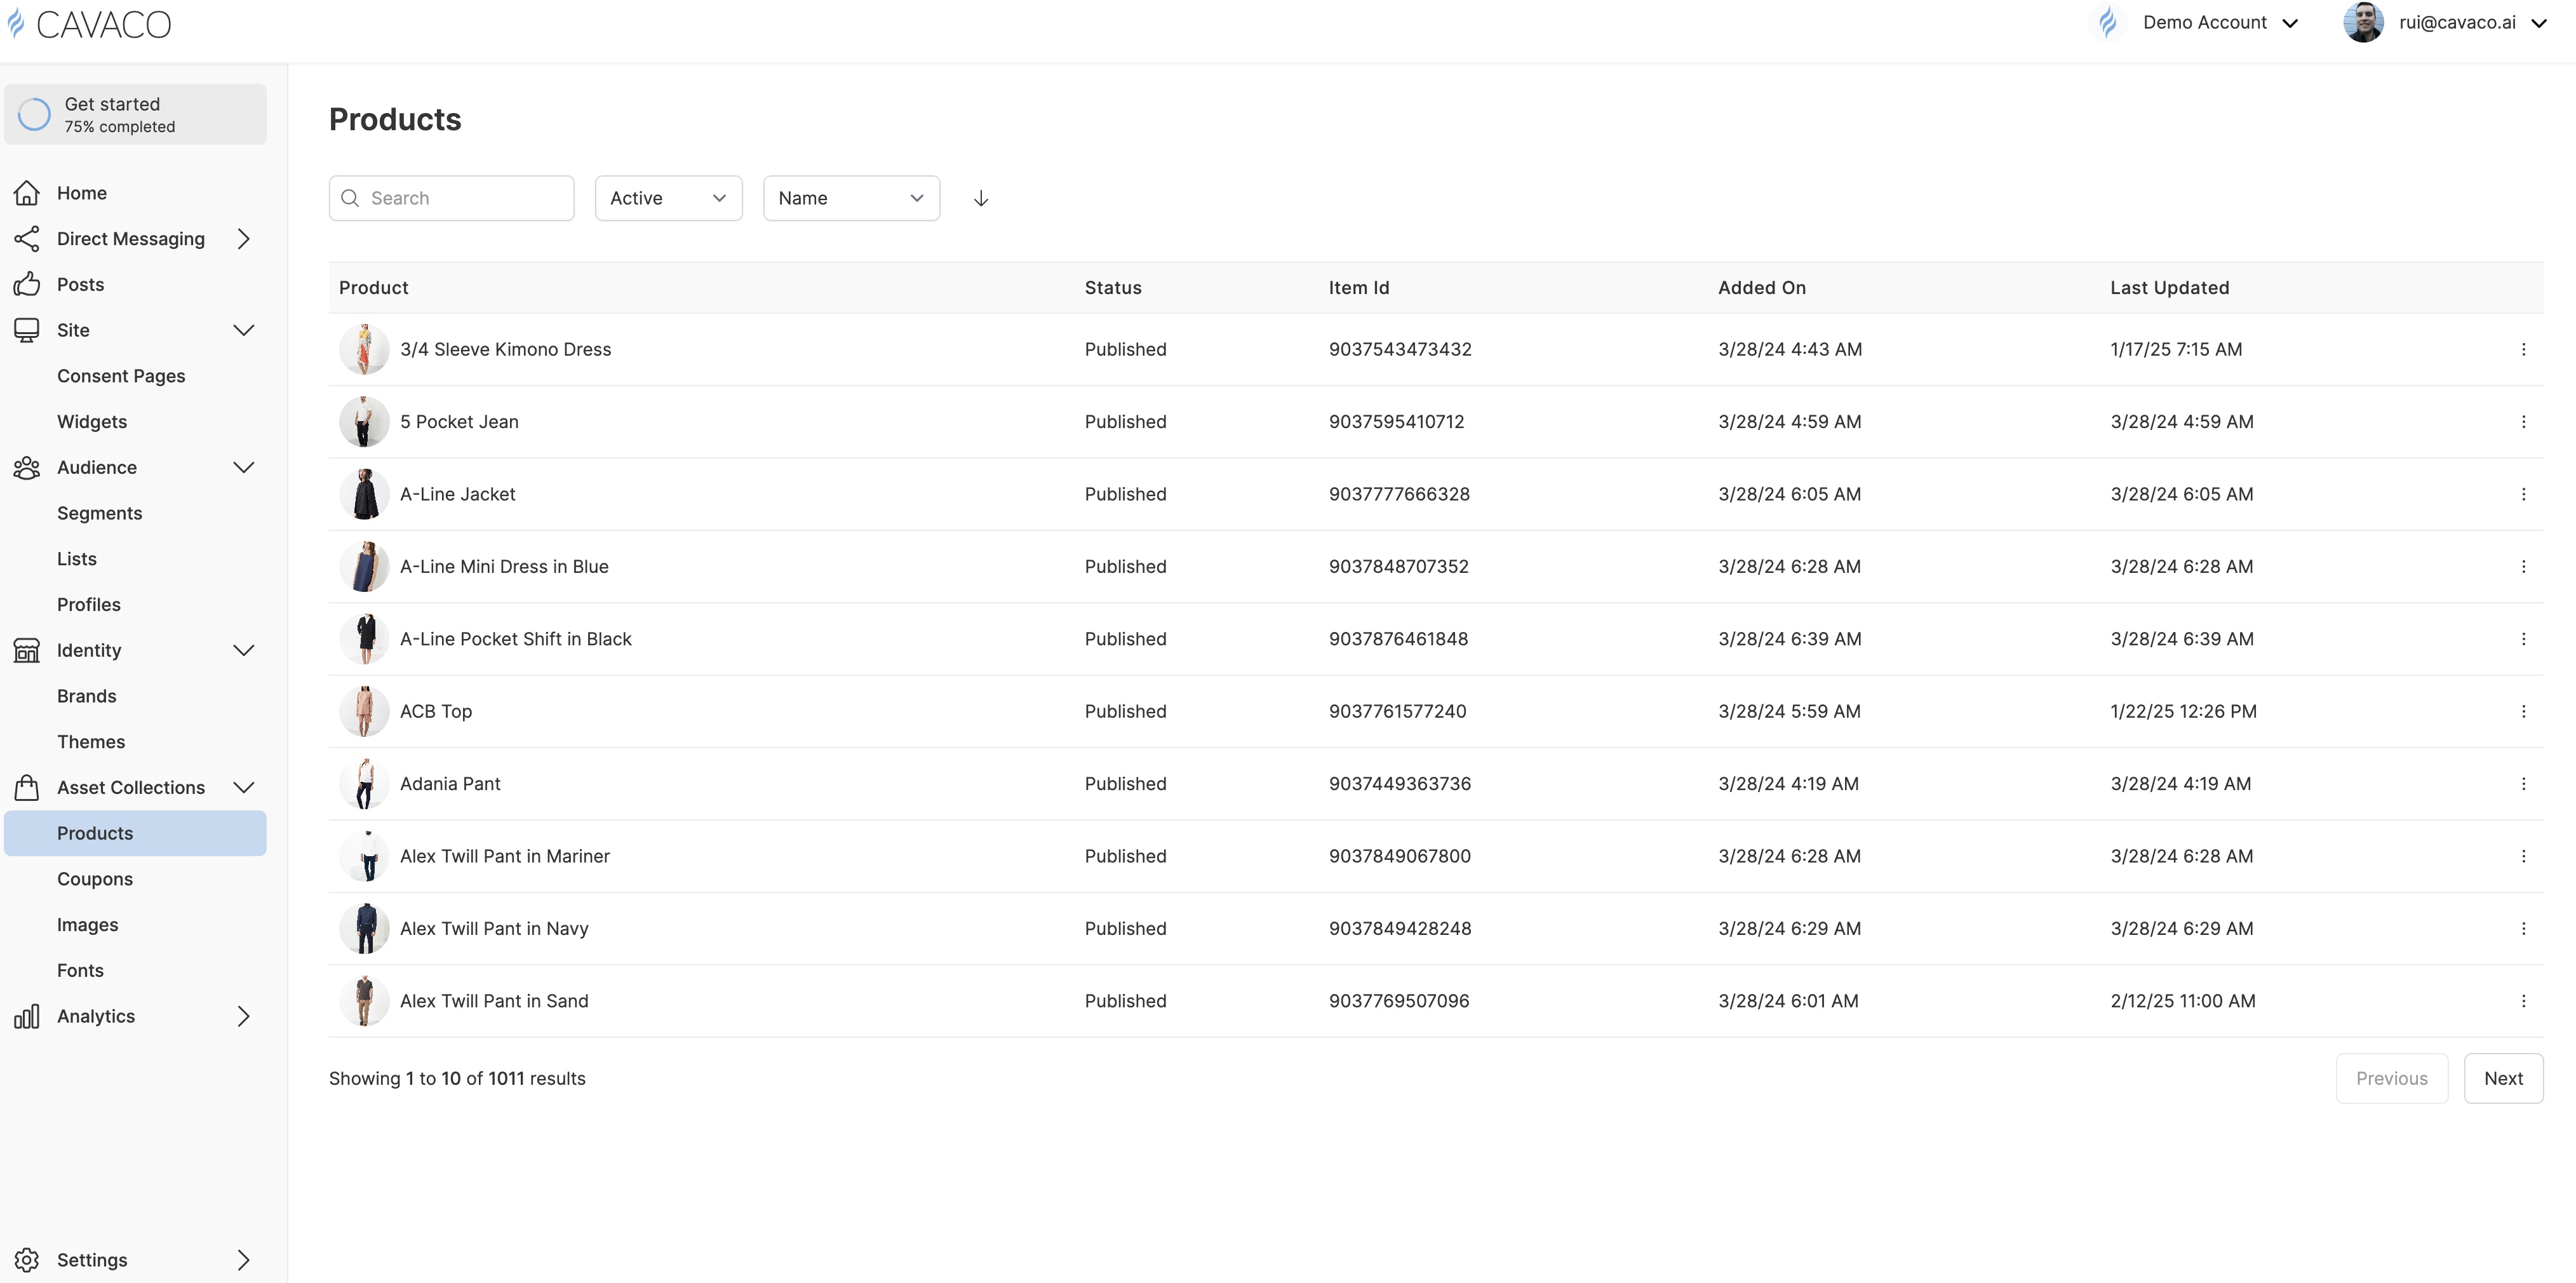Collapse the Asset Collections chevron
2576x1283 pixels.
(244, 787)
